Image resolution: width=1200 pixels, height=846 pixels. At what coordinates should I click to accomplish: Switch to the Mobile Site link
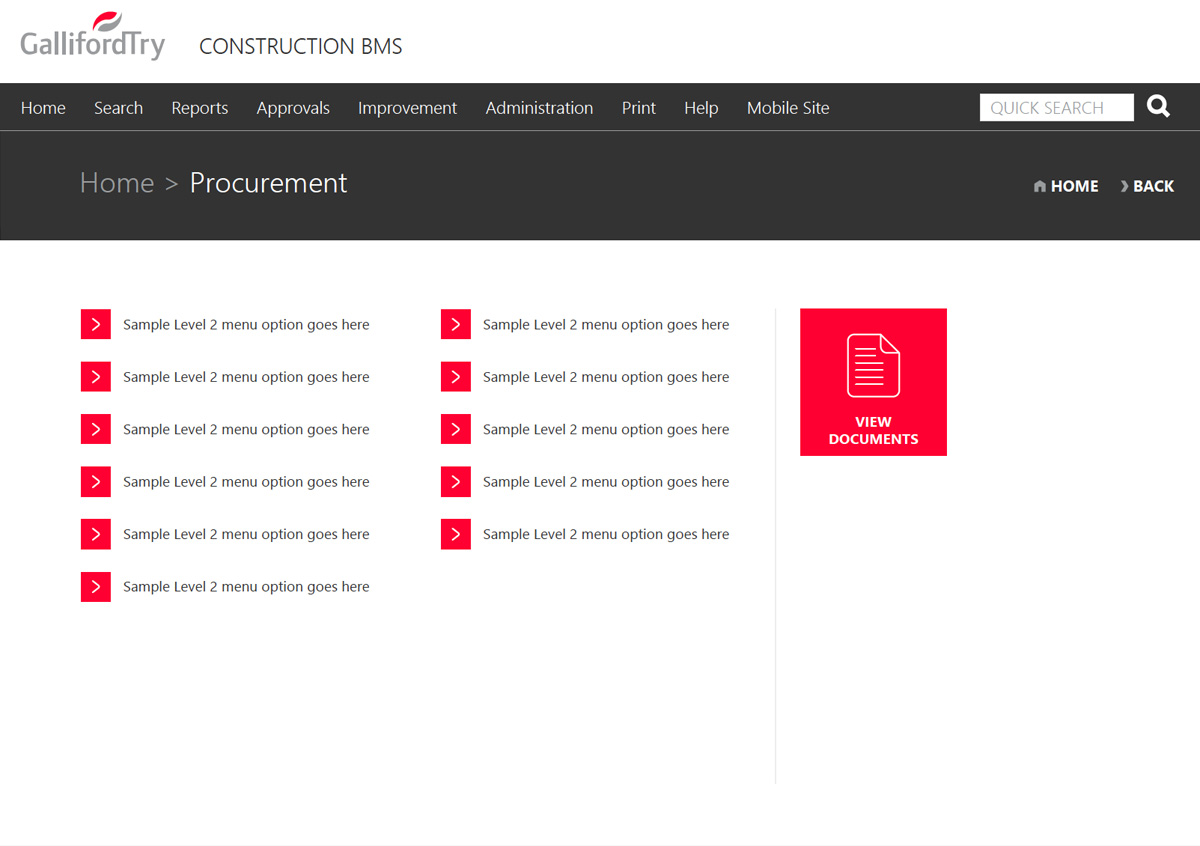tap(788, 108)
